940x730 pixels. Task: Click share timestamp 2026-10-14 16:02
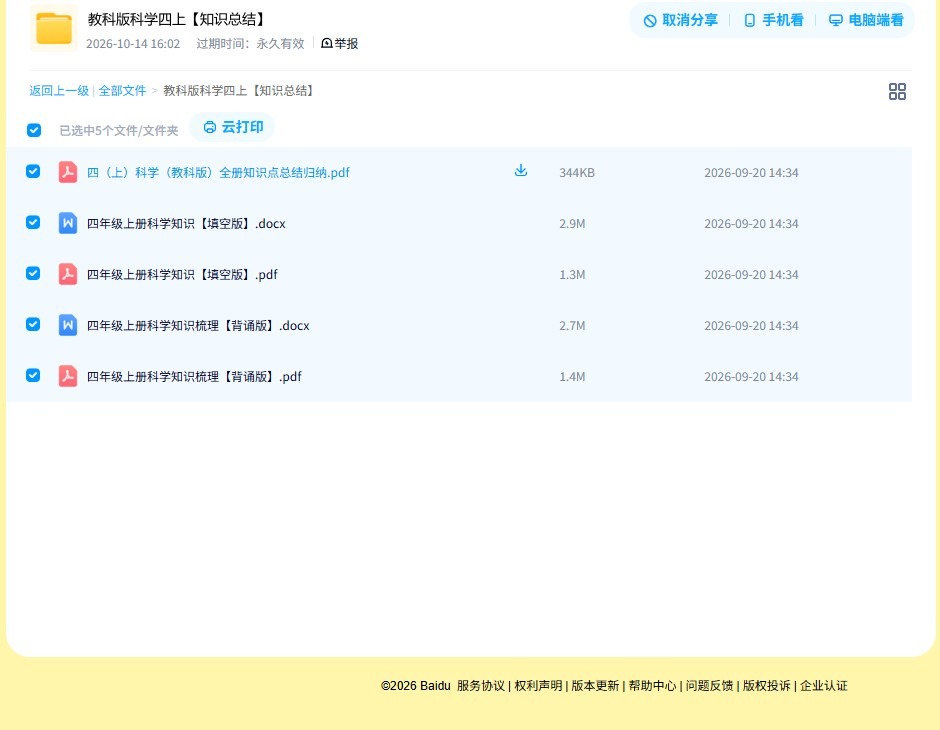[x=133, y=44]
